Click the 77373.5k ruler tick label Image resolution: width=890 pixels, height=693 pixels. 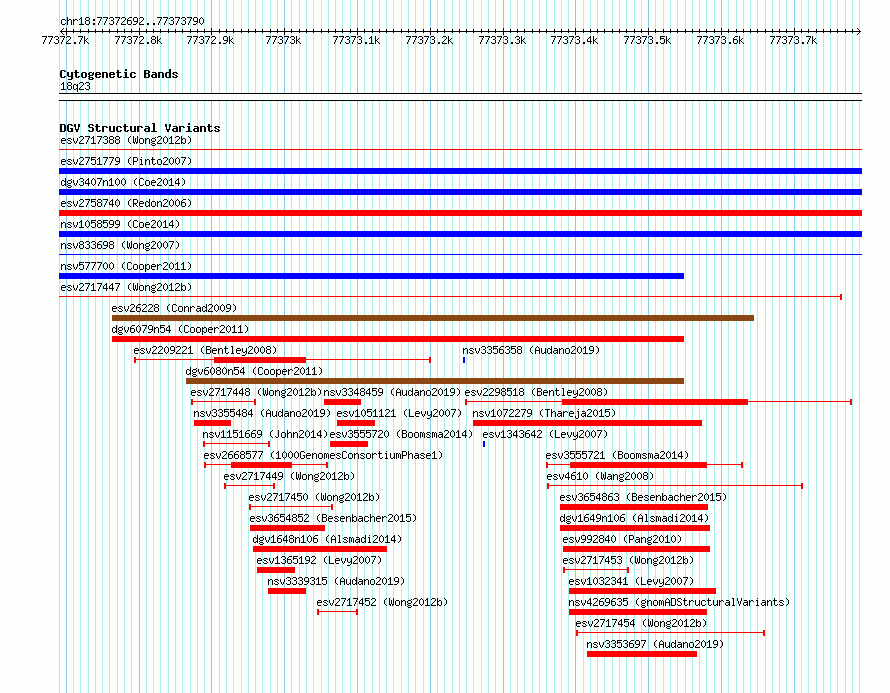647,40
